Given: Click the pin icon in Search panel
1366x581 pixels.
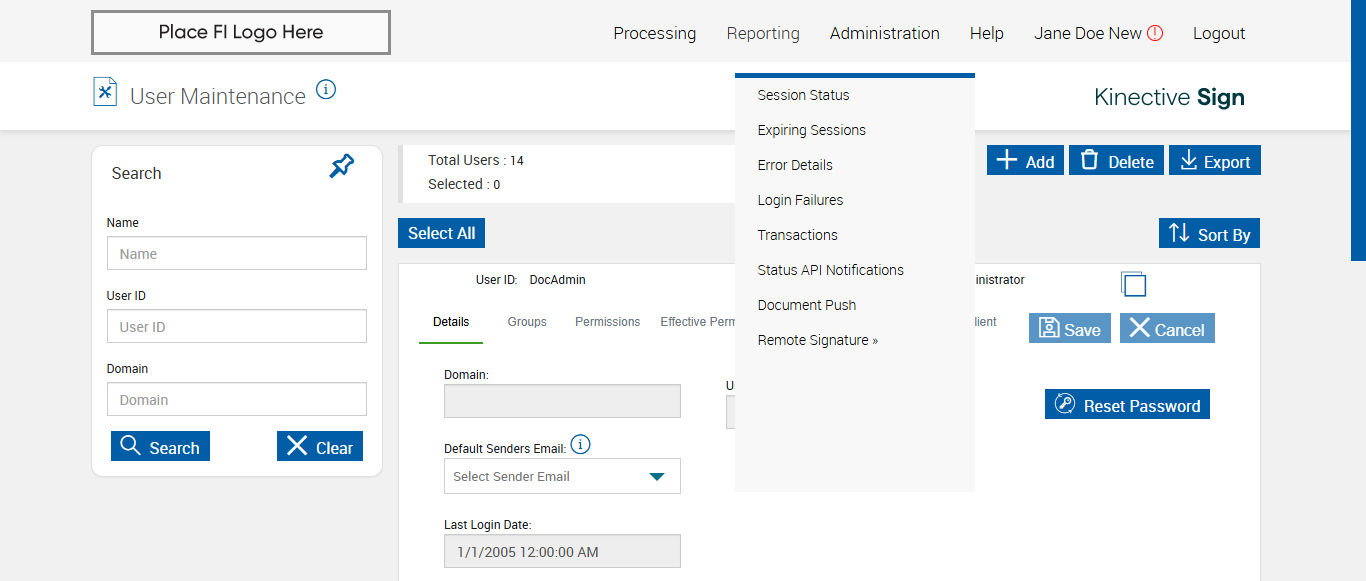Looking at the screenshot, I should [x=342, y=167].
